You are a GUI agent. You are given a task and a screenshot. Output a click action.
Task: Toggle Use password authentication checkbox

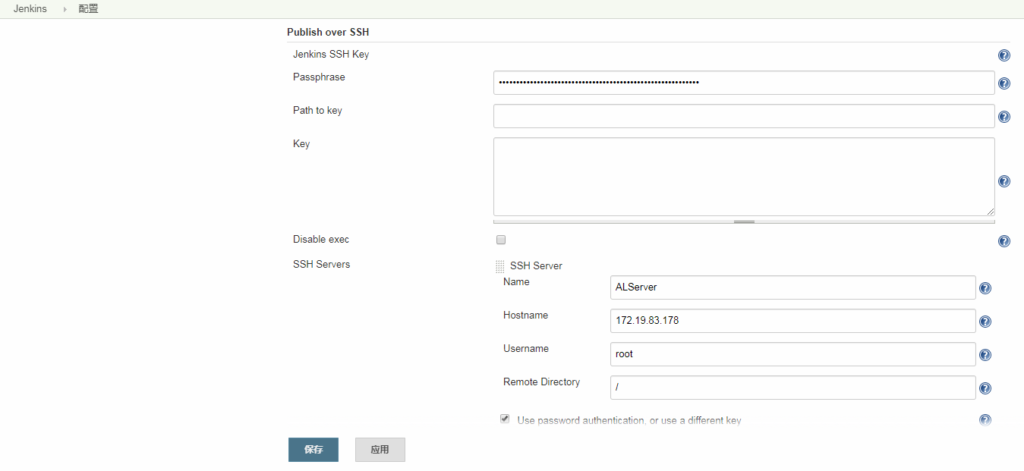click(505, 419)
